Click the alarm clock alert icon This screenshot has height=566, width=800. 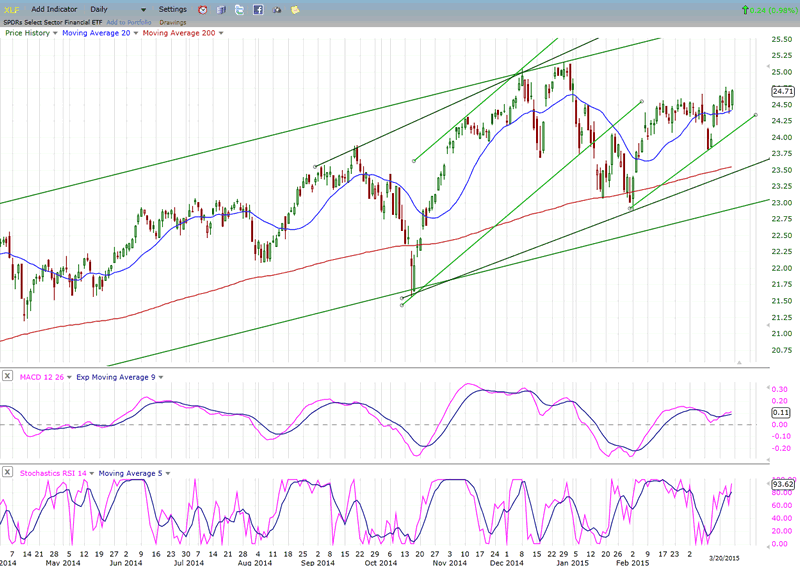[203, 10]
